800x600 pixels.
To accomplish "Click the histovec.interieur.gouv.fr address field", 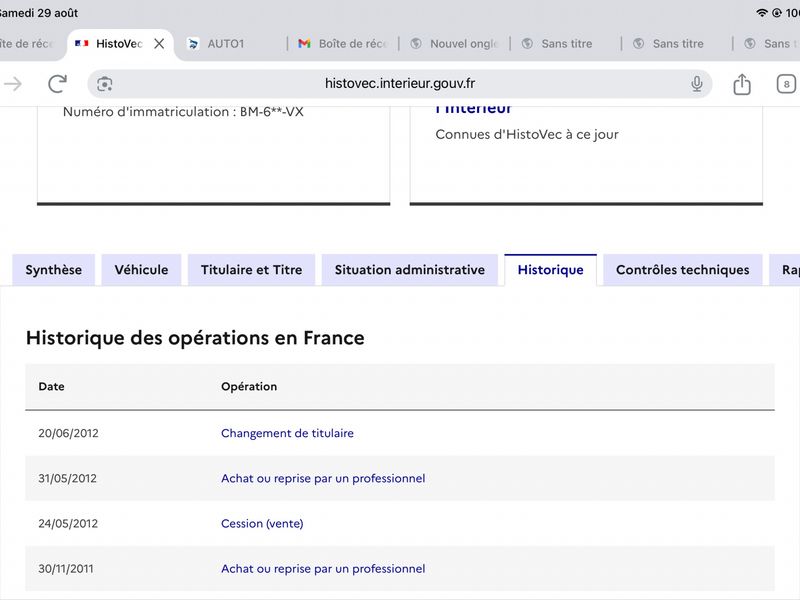I will 399,84.
